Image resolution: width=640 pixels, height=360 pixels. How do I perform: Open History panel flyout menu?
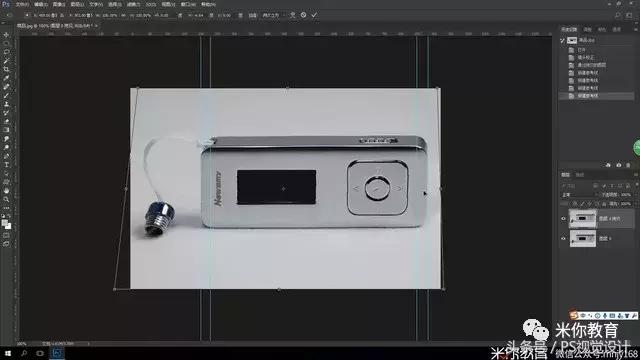click(x=636, y=29)
